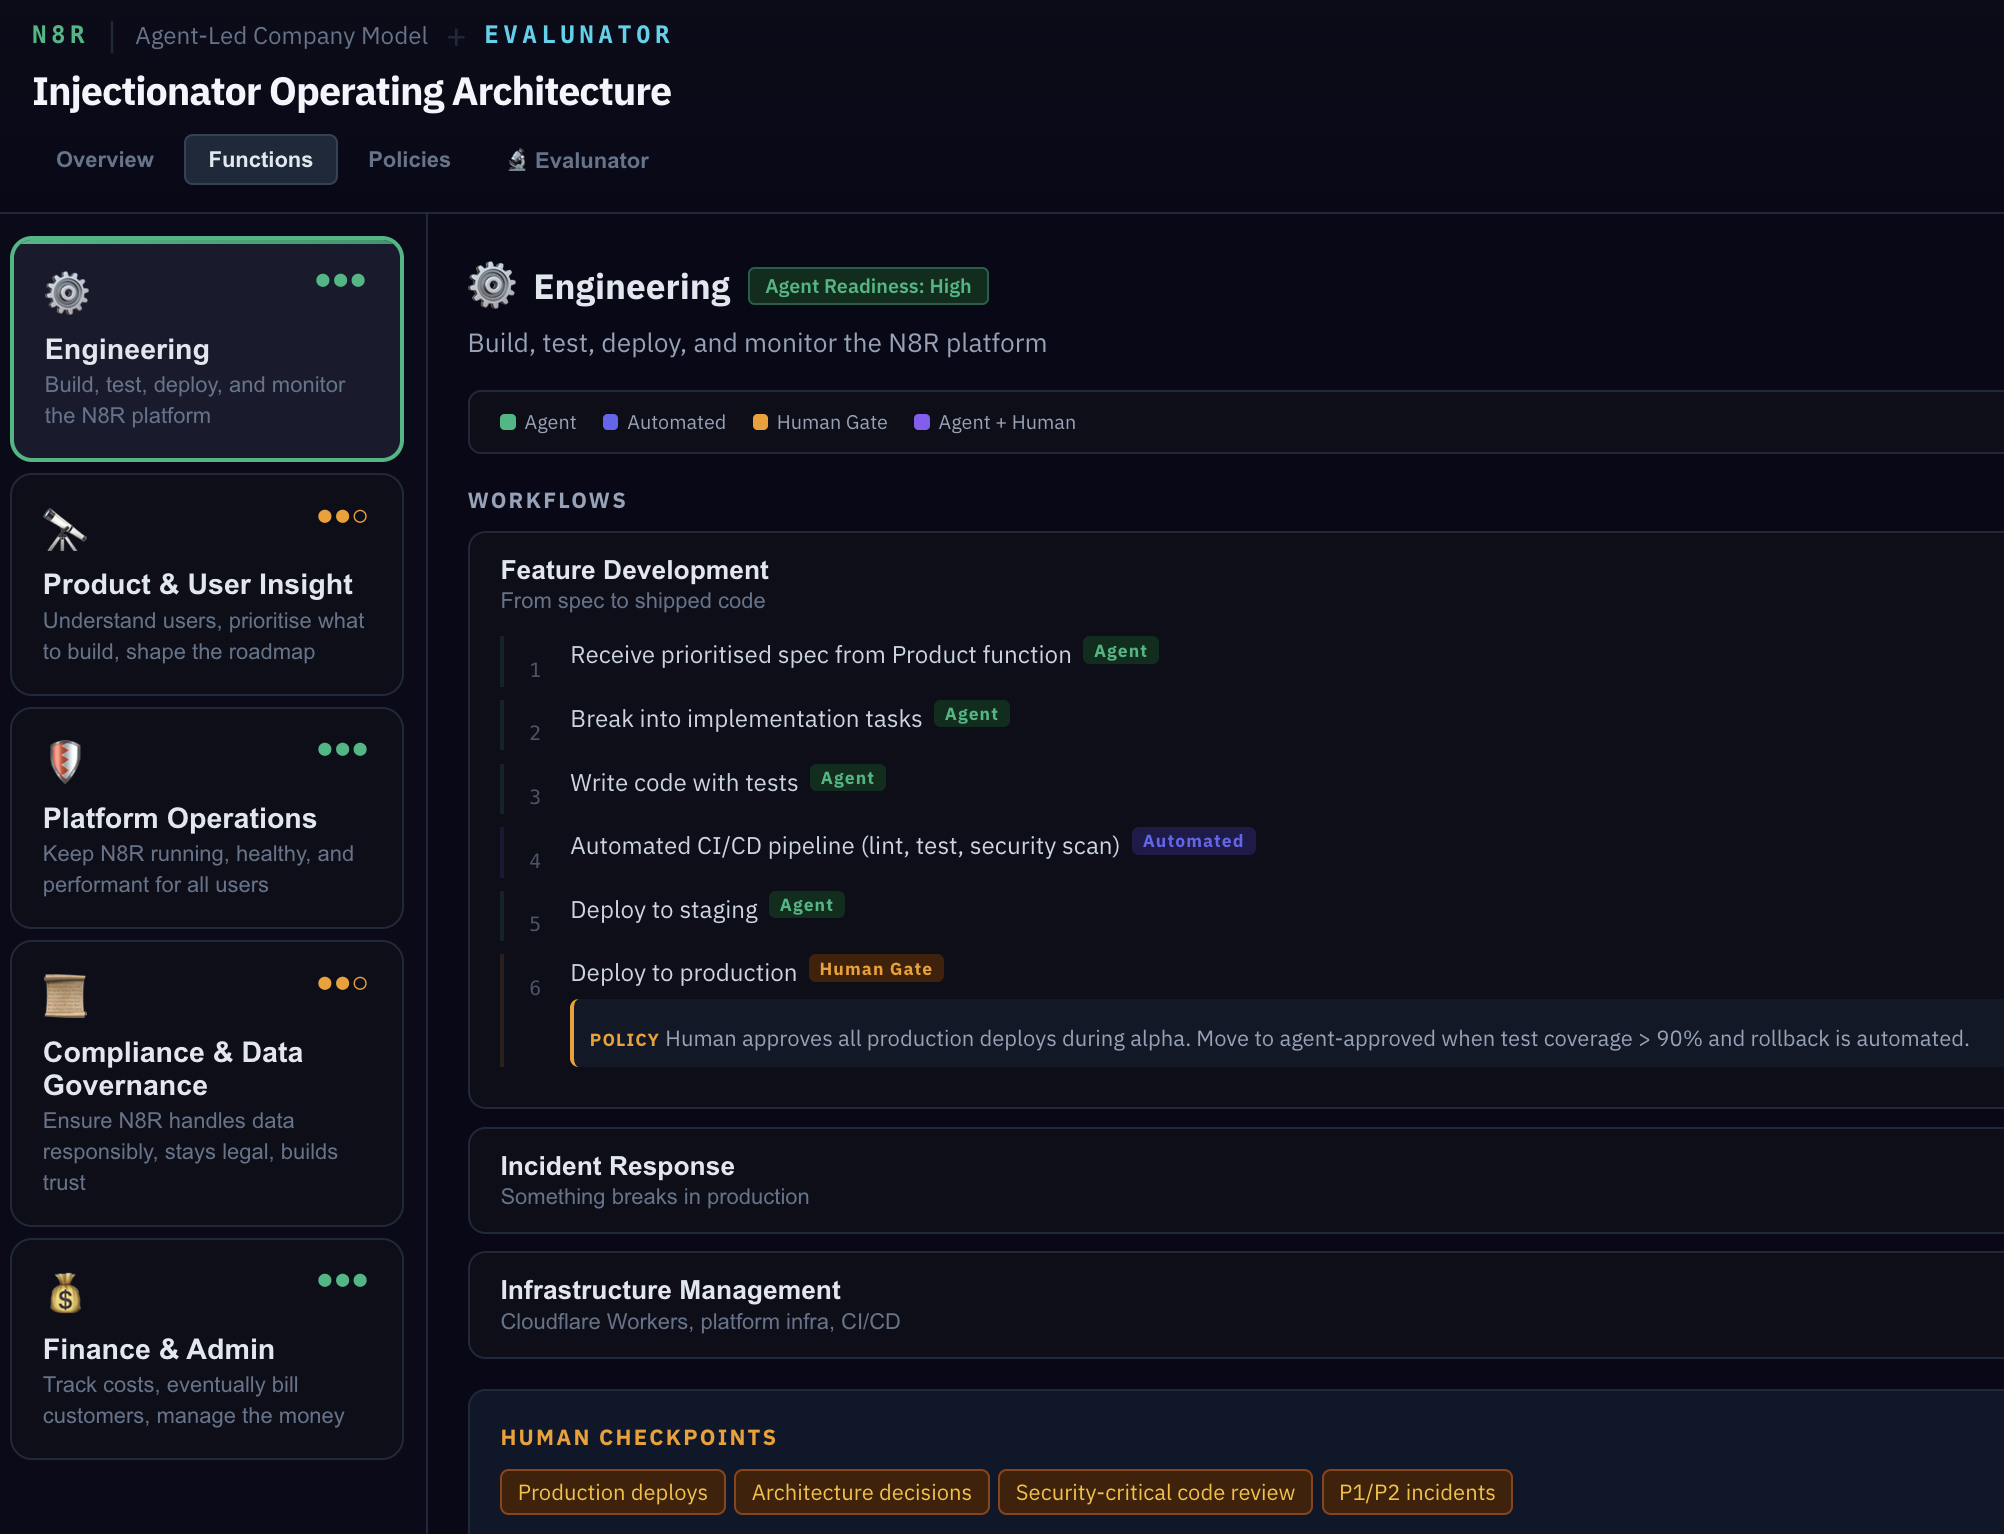The image size is (2004, 1534).
Task: Click the N8R logo text
Action: click(x=59, y=35)
